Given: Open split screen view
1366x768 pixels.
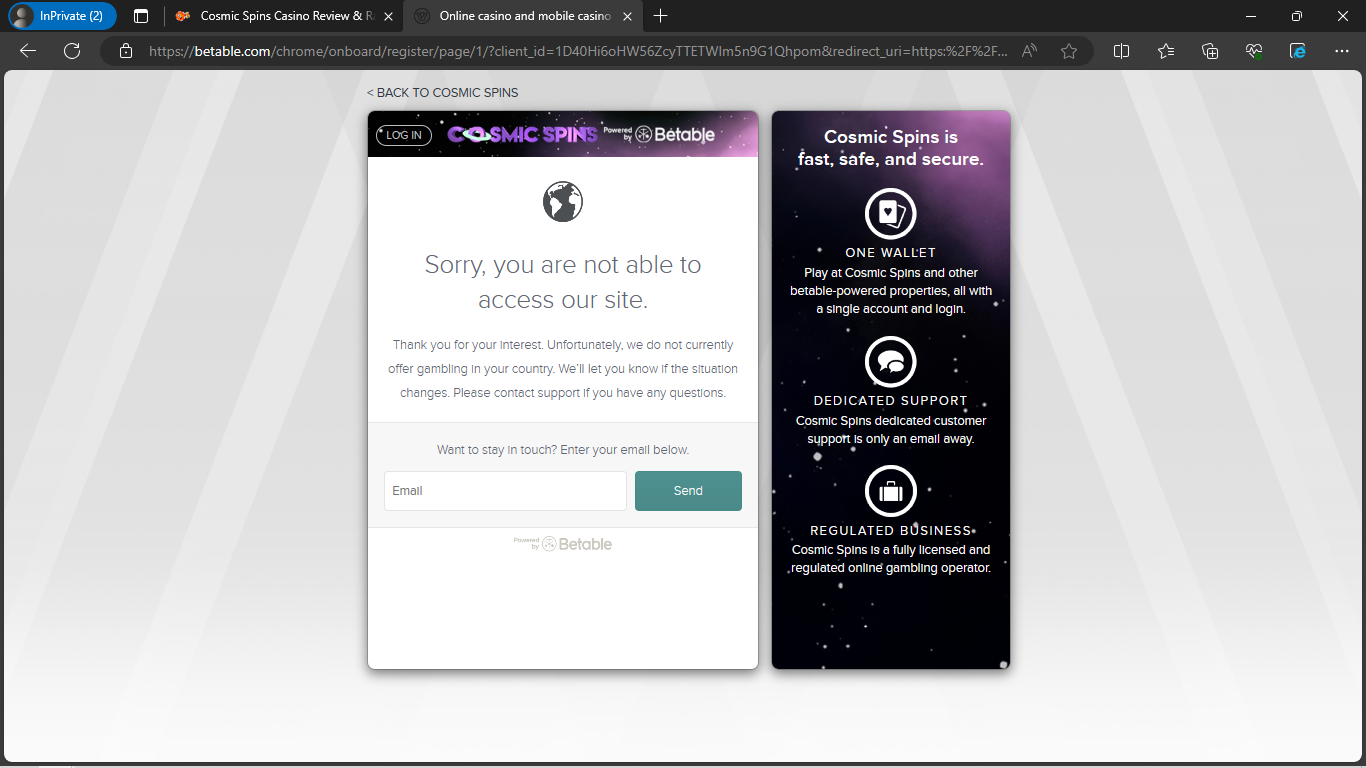Looking at the screenshot, I should click(x=1121, y=51).
